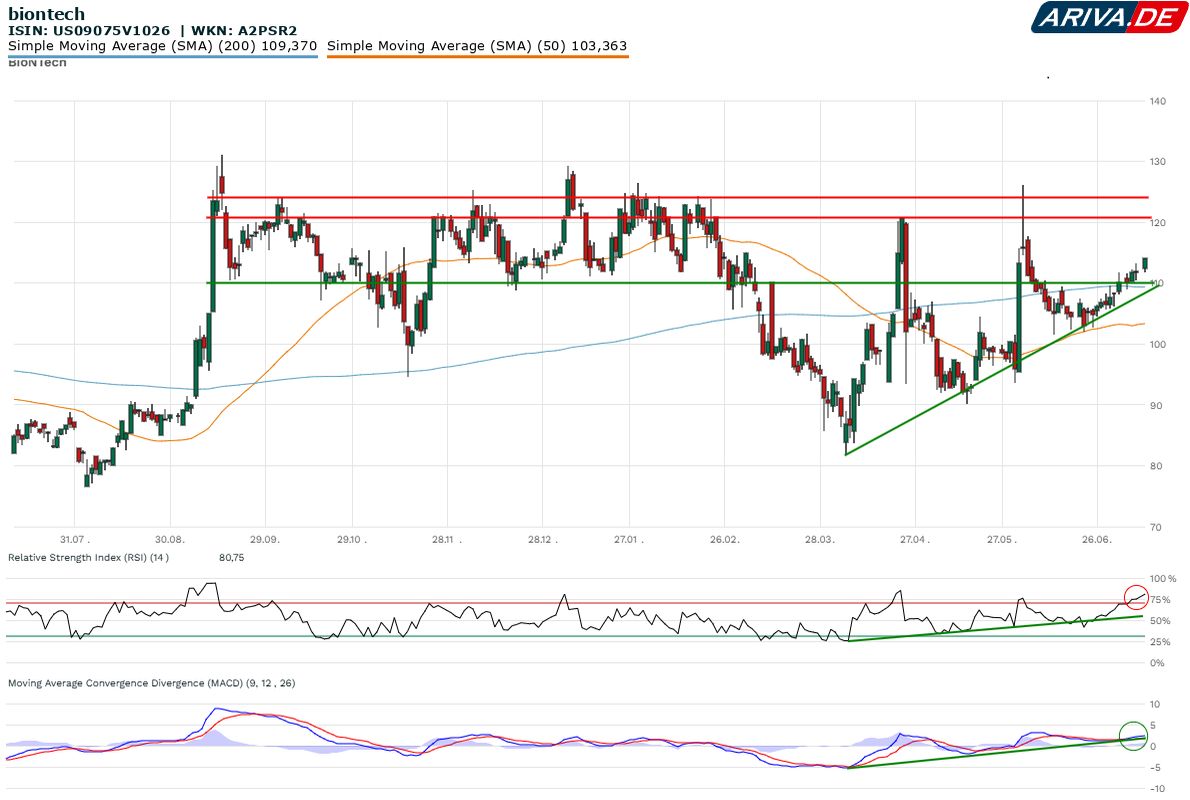Screen dimensions: 1190x800
Task: Click the 26.06. date label
Action: tap(1097, 540)
